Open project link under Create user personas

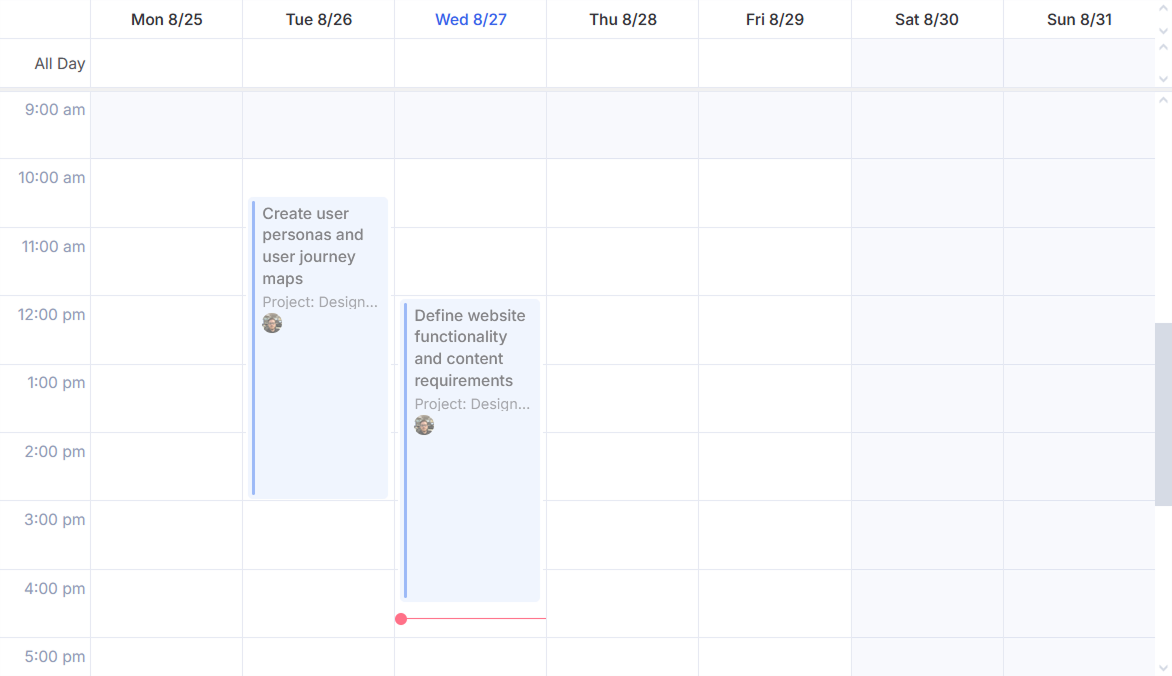coord(320,302)
